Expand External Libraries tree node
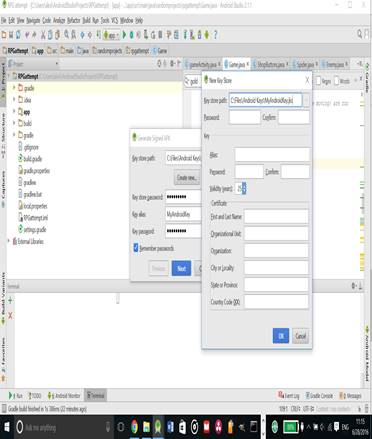Viewport: 372px width, 439px height. pyautogui.click(x=9, y=241)
